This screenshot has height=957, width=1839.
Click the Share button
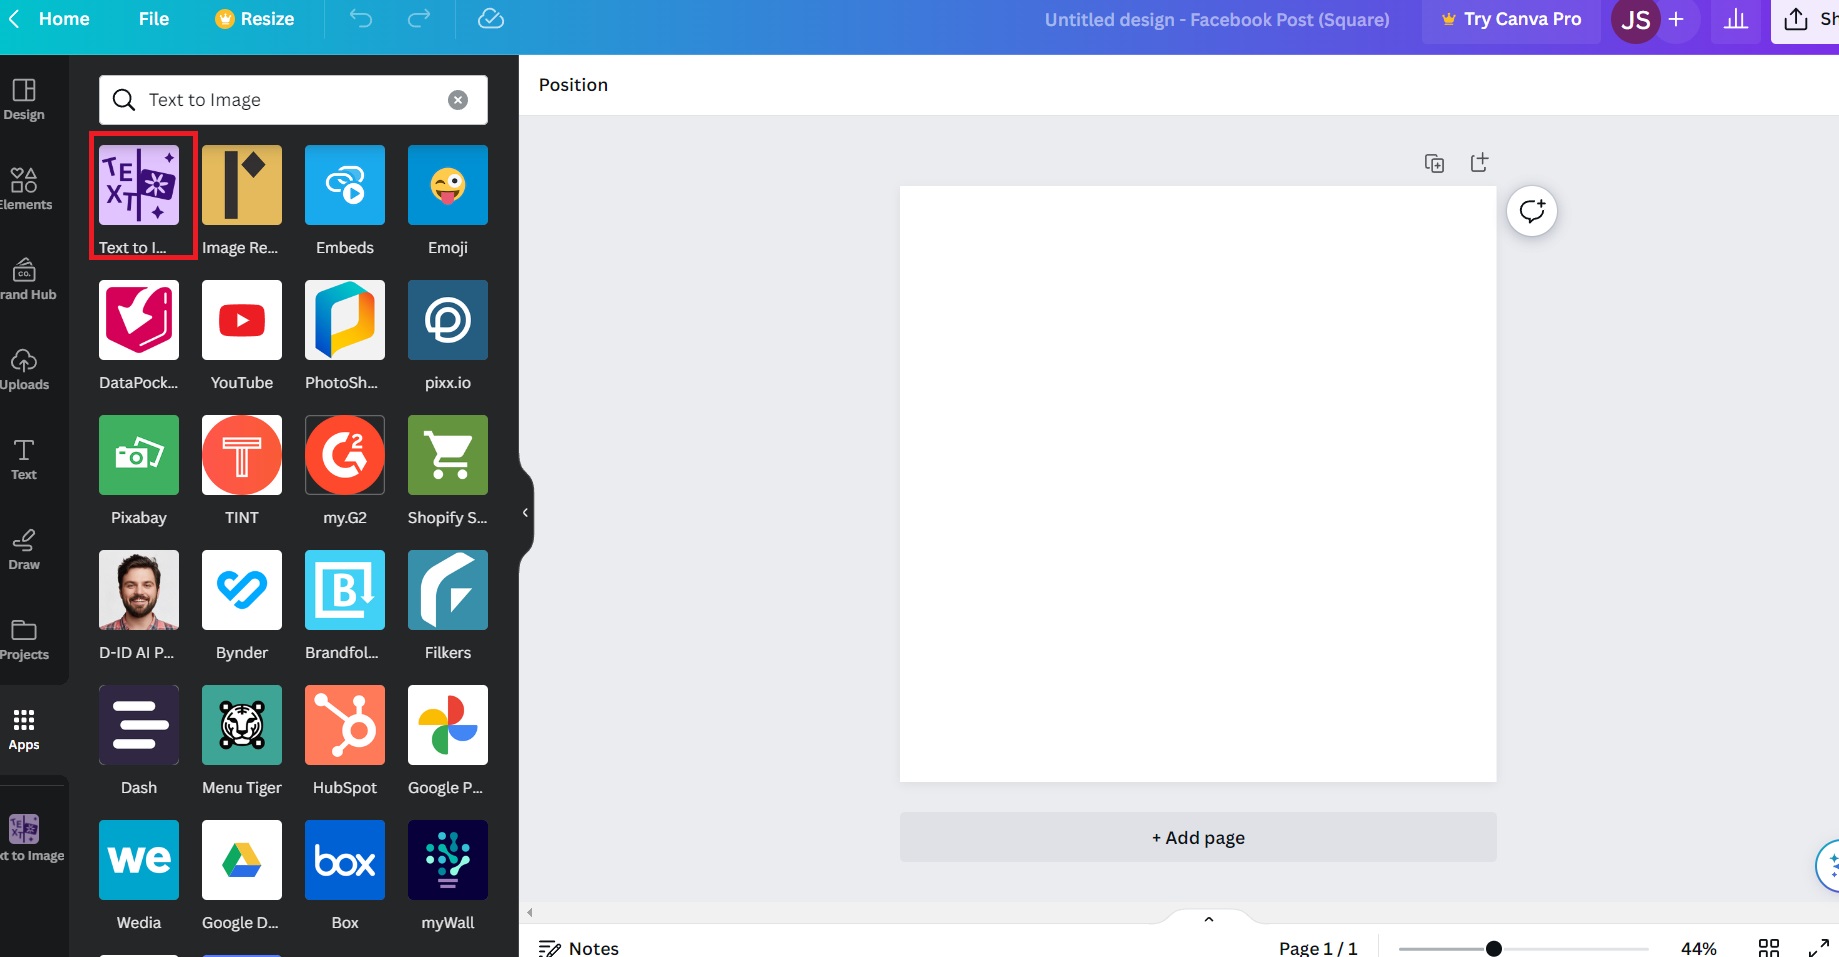tap(1807, 19)
